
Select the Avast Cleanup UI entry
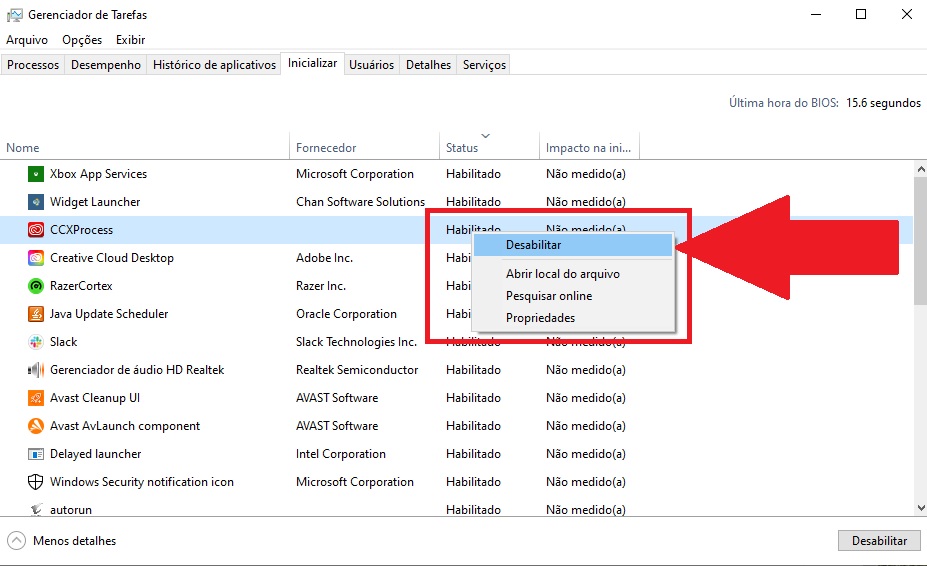tap(95, 397)
